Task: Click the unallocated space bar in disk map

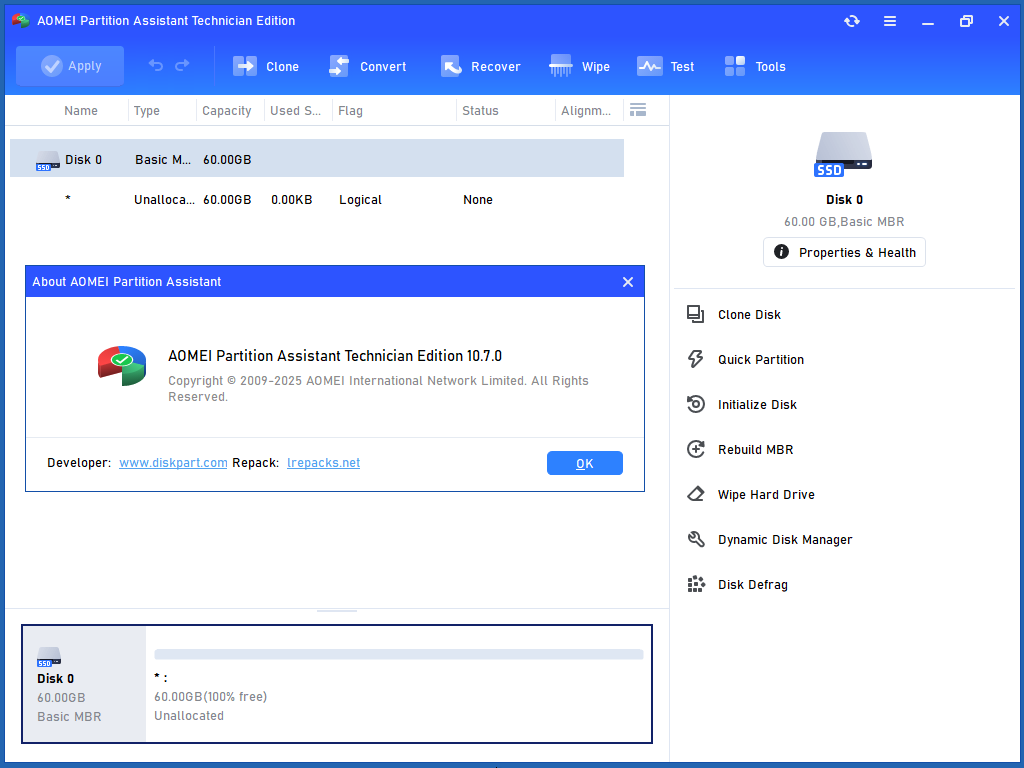Action: 398,655
